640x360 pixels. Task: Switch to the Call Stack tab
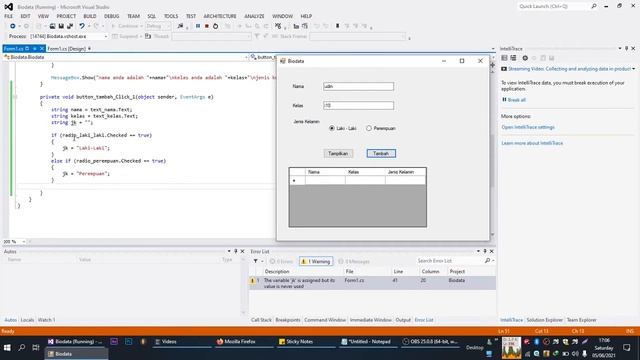pos(261,320)
